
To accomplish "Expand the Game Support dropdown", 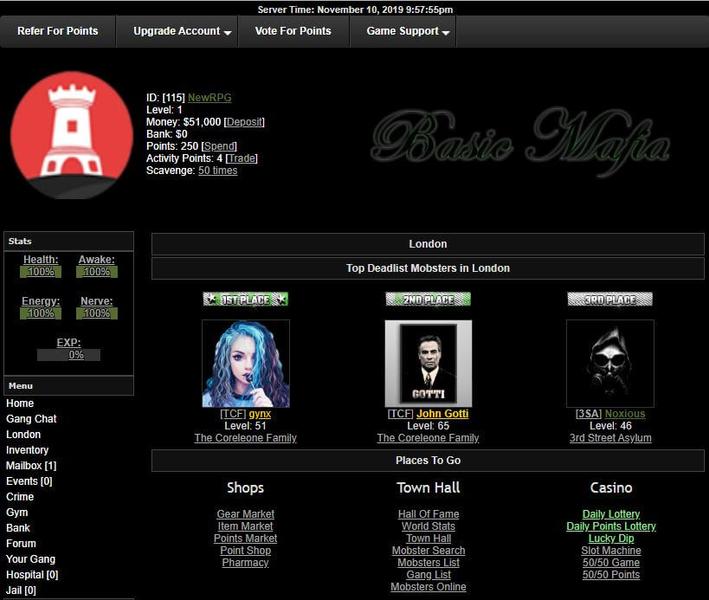I will pos(408,31).
